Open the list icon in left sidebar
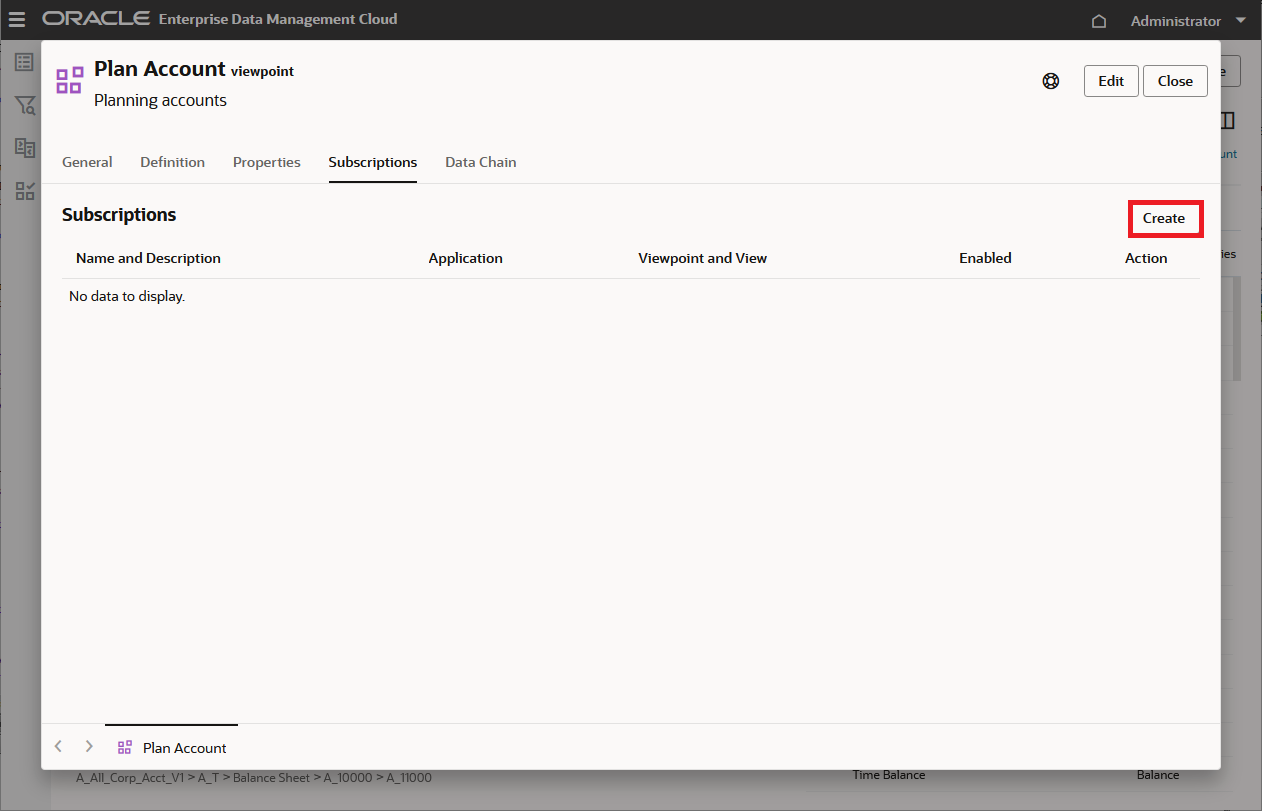The width and height of the screenshot is (1262, 811). click(x=25, y=62)
